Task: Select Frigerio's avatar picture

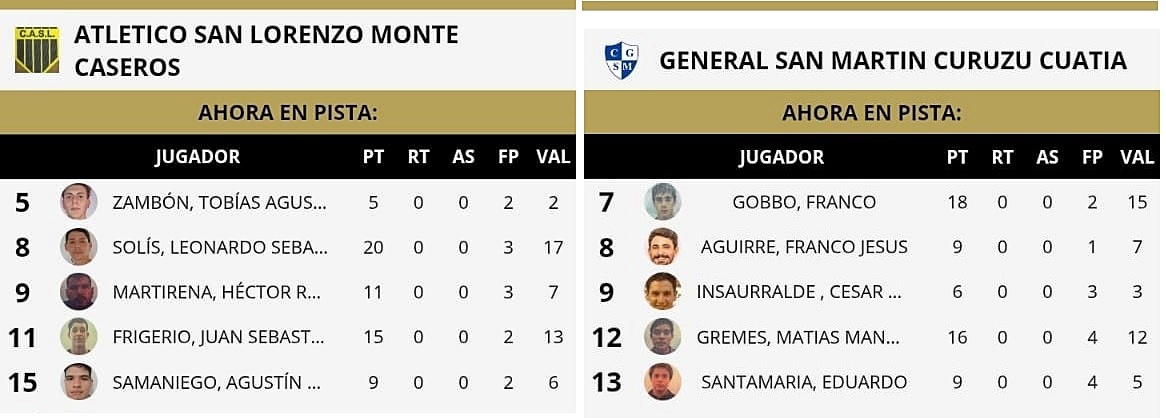Action: click(x=78, y=337)
